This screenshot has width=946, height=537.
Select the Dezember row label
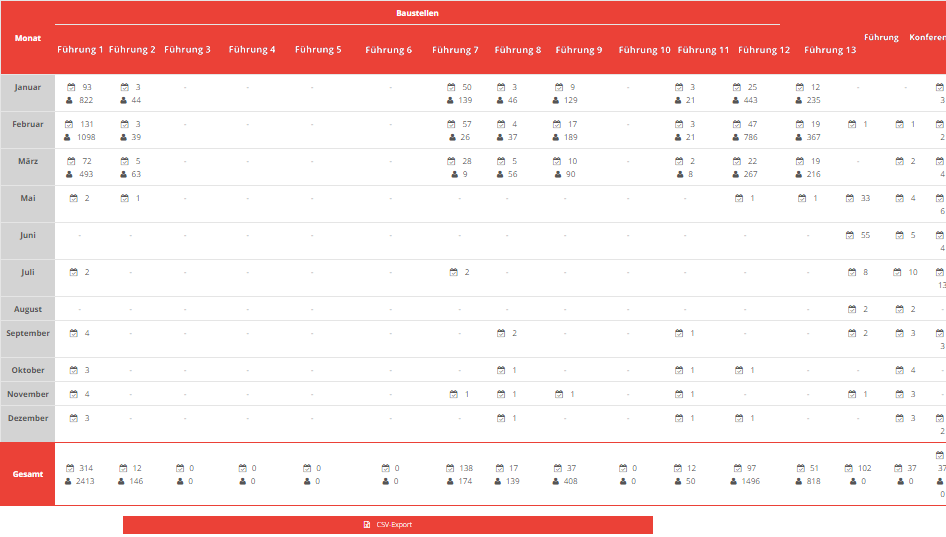pyautogui.click(x=28, y=418)
